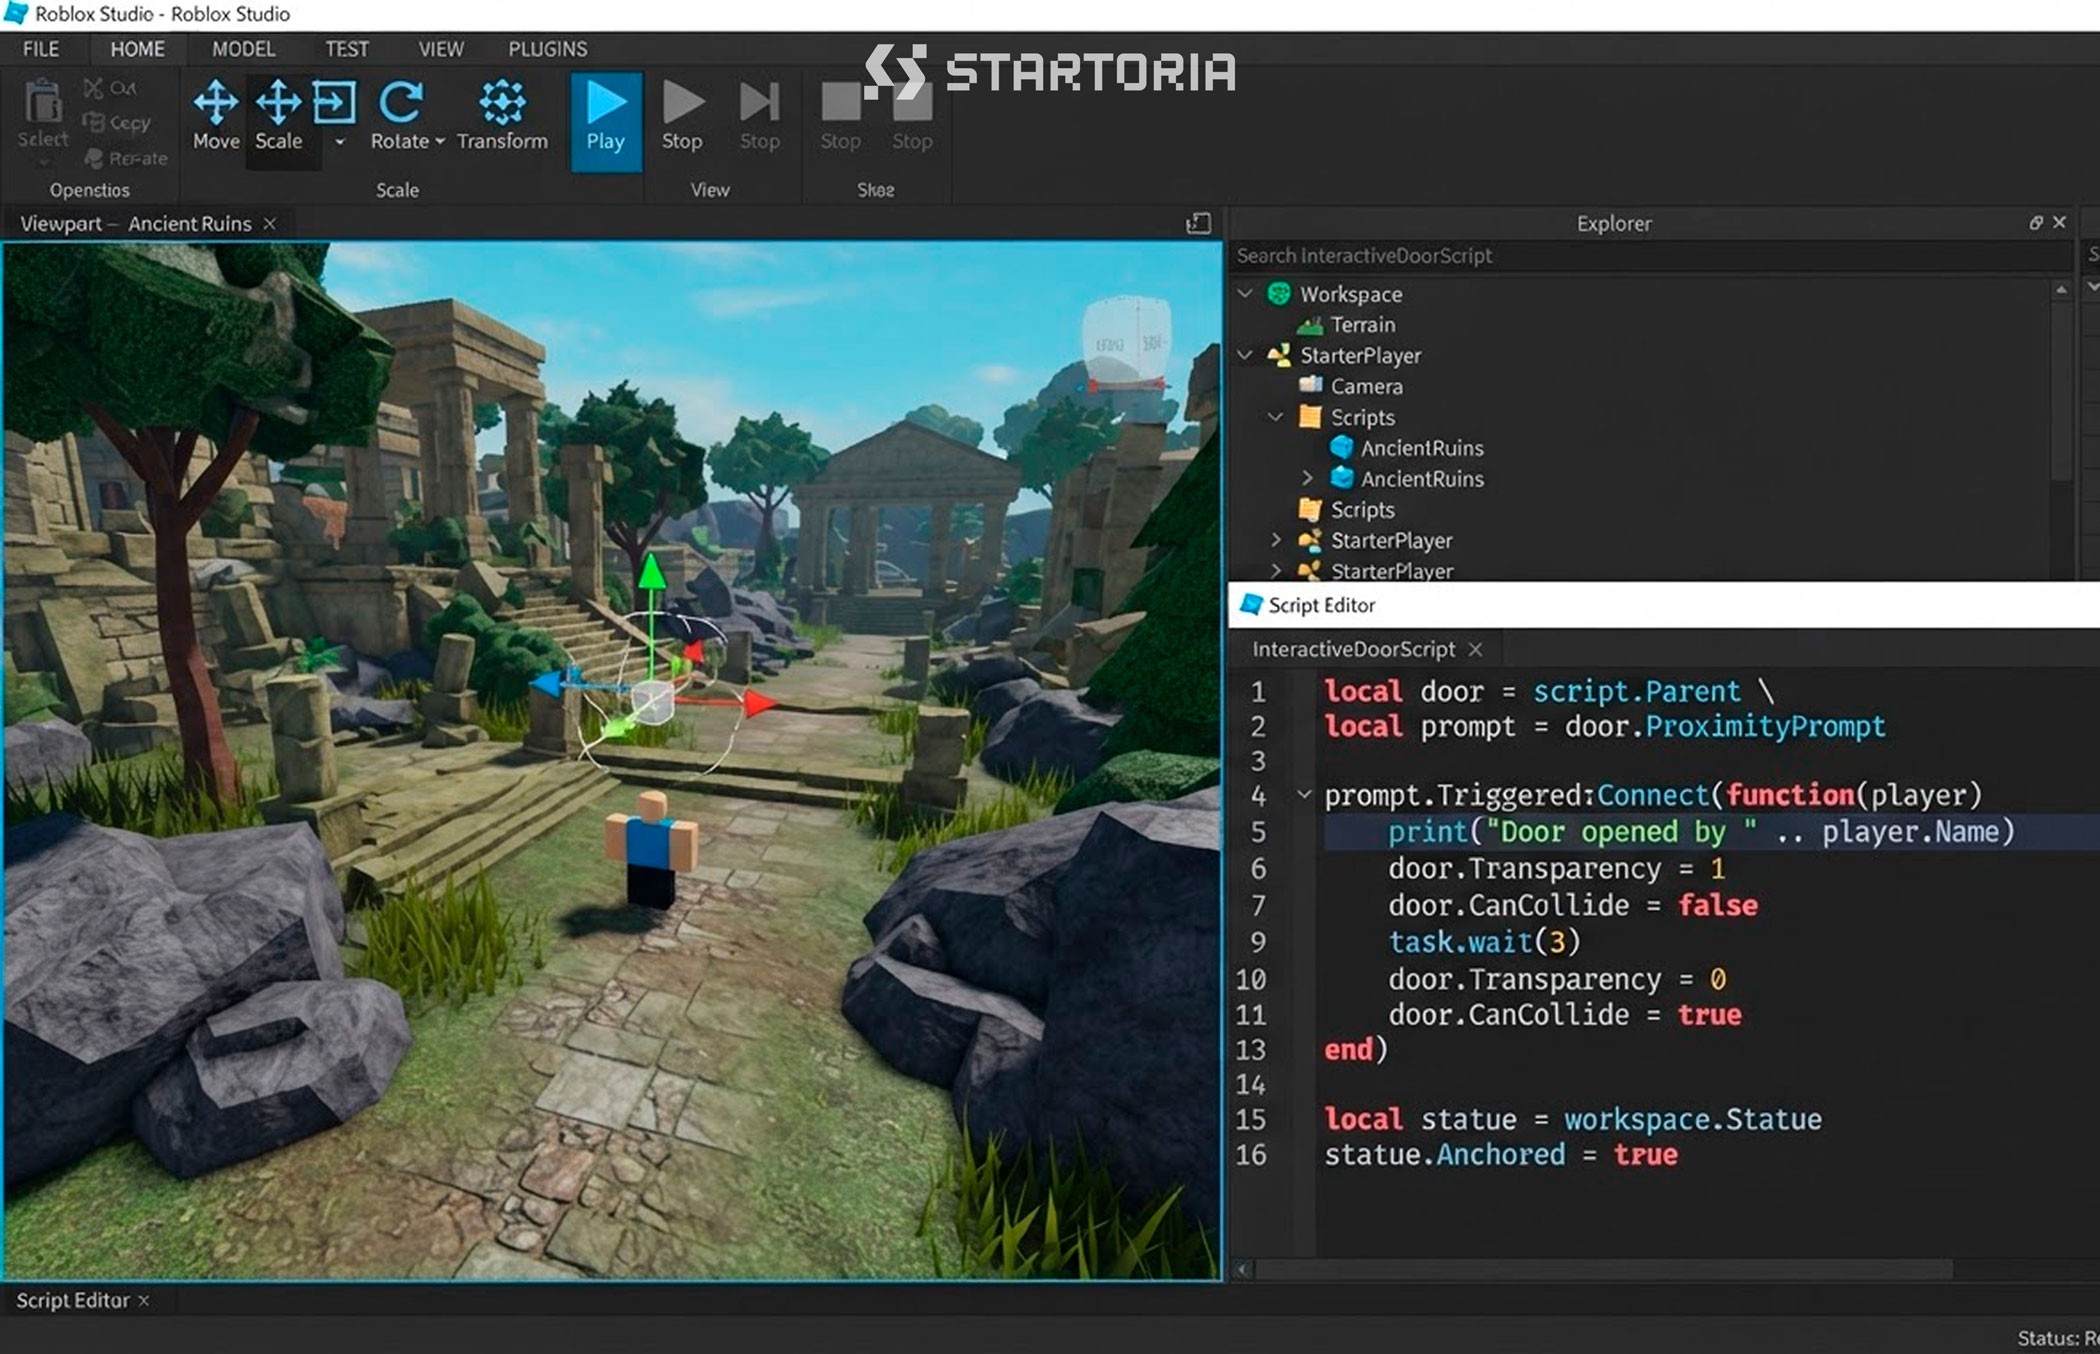Select Camera in the Explorer tree
Image resolution: width=2100 pixels, height=1354 pixels.
coord(1366,386)
